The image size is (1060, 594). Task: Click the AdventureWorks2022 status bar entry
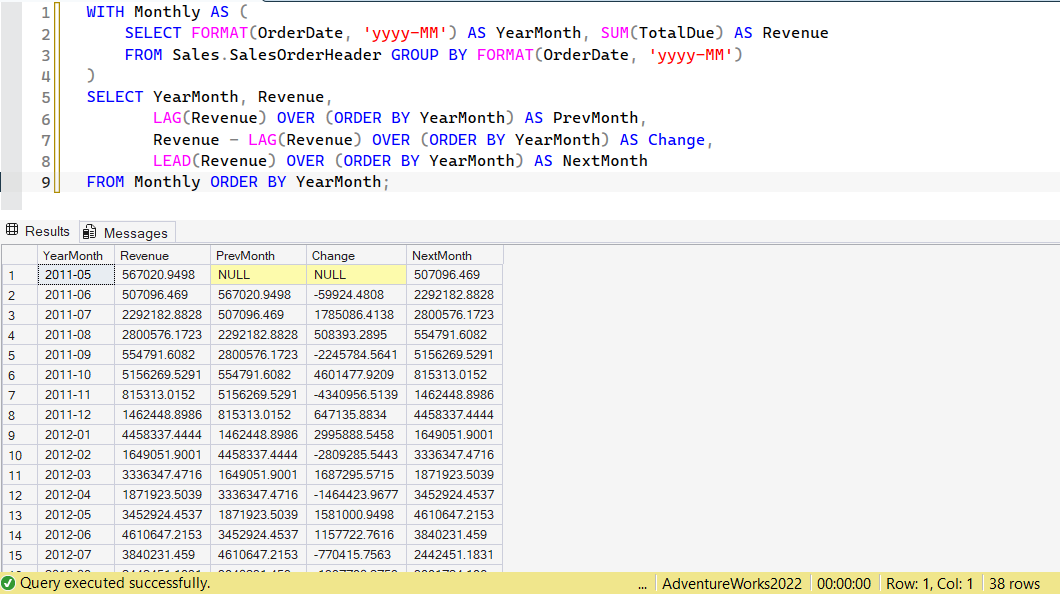click(x=731, y=583)
